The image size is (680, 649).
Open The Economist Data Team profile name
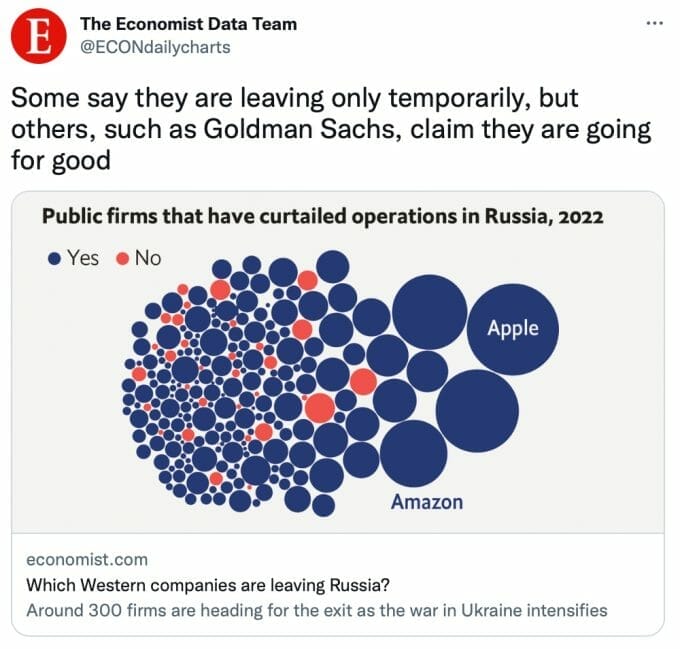coord(188,24)
